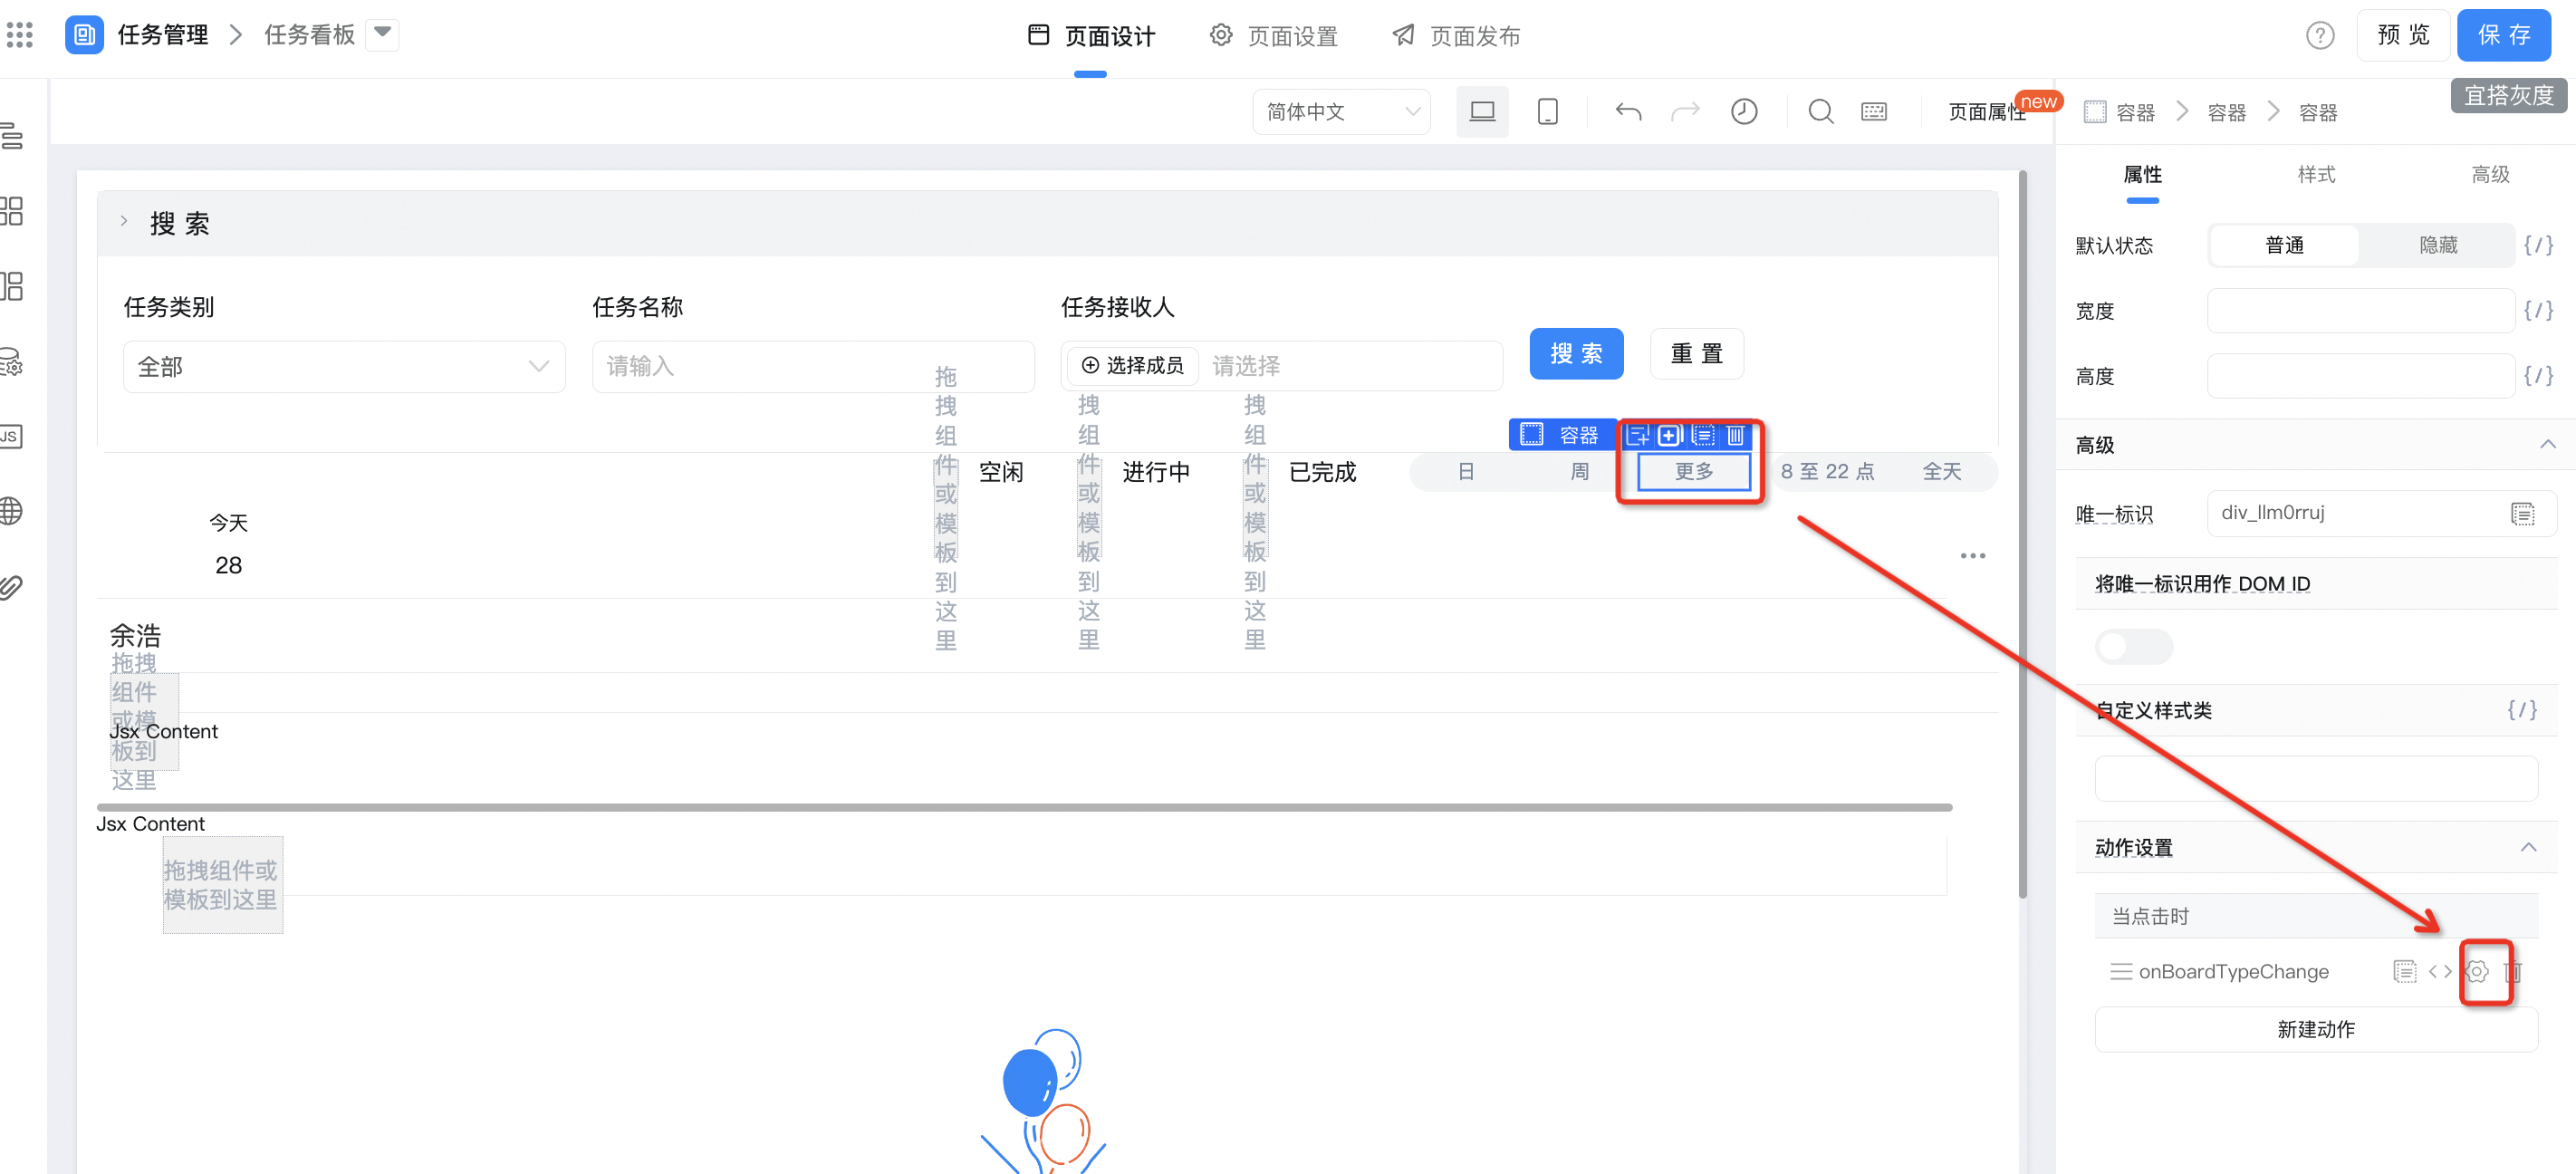This screenshot has width=2576, height=1174.
Task: Bind variable for 自定义样式类
Action: [x=2522, y=710]
